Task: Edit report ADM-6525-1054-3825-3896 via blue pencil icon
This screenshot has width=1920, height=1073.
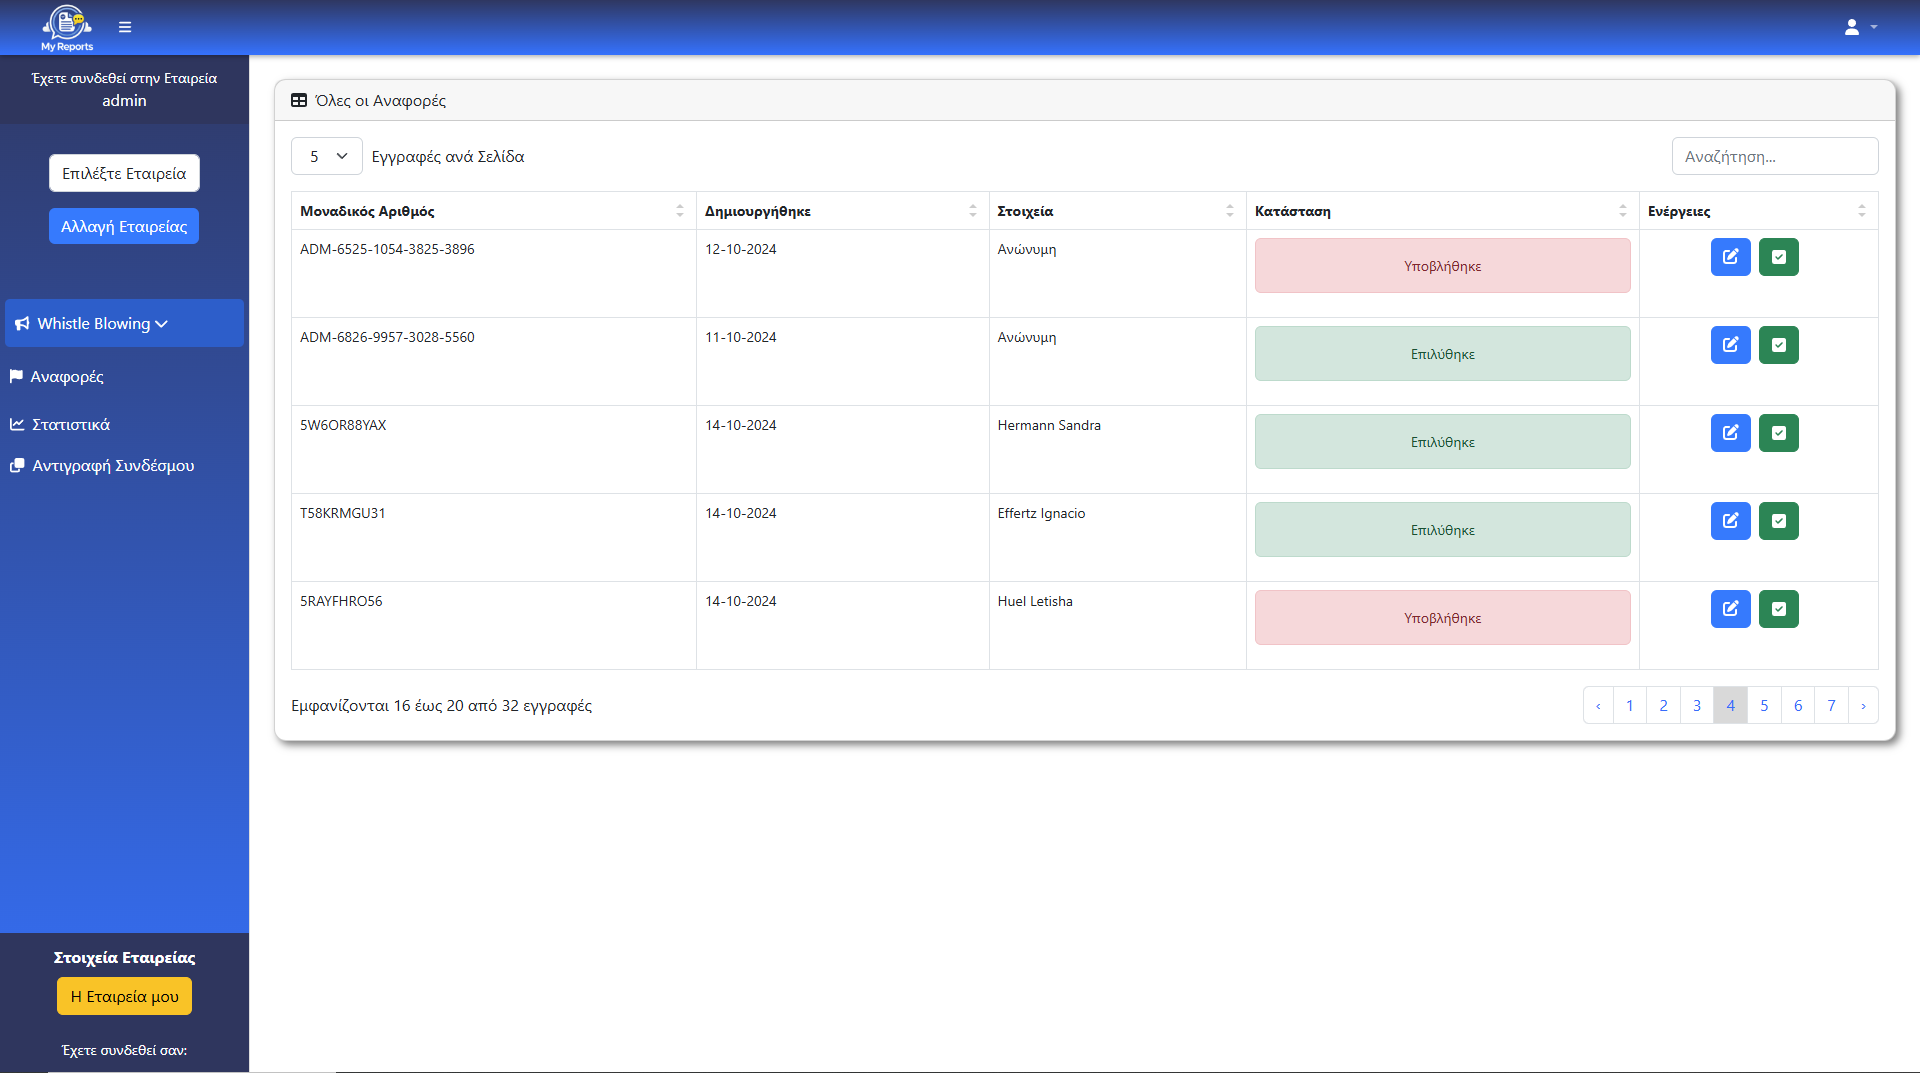Action: [x=1730, y=257]
